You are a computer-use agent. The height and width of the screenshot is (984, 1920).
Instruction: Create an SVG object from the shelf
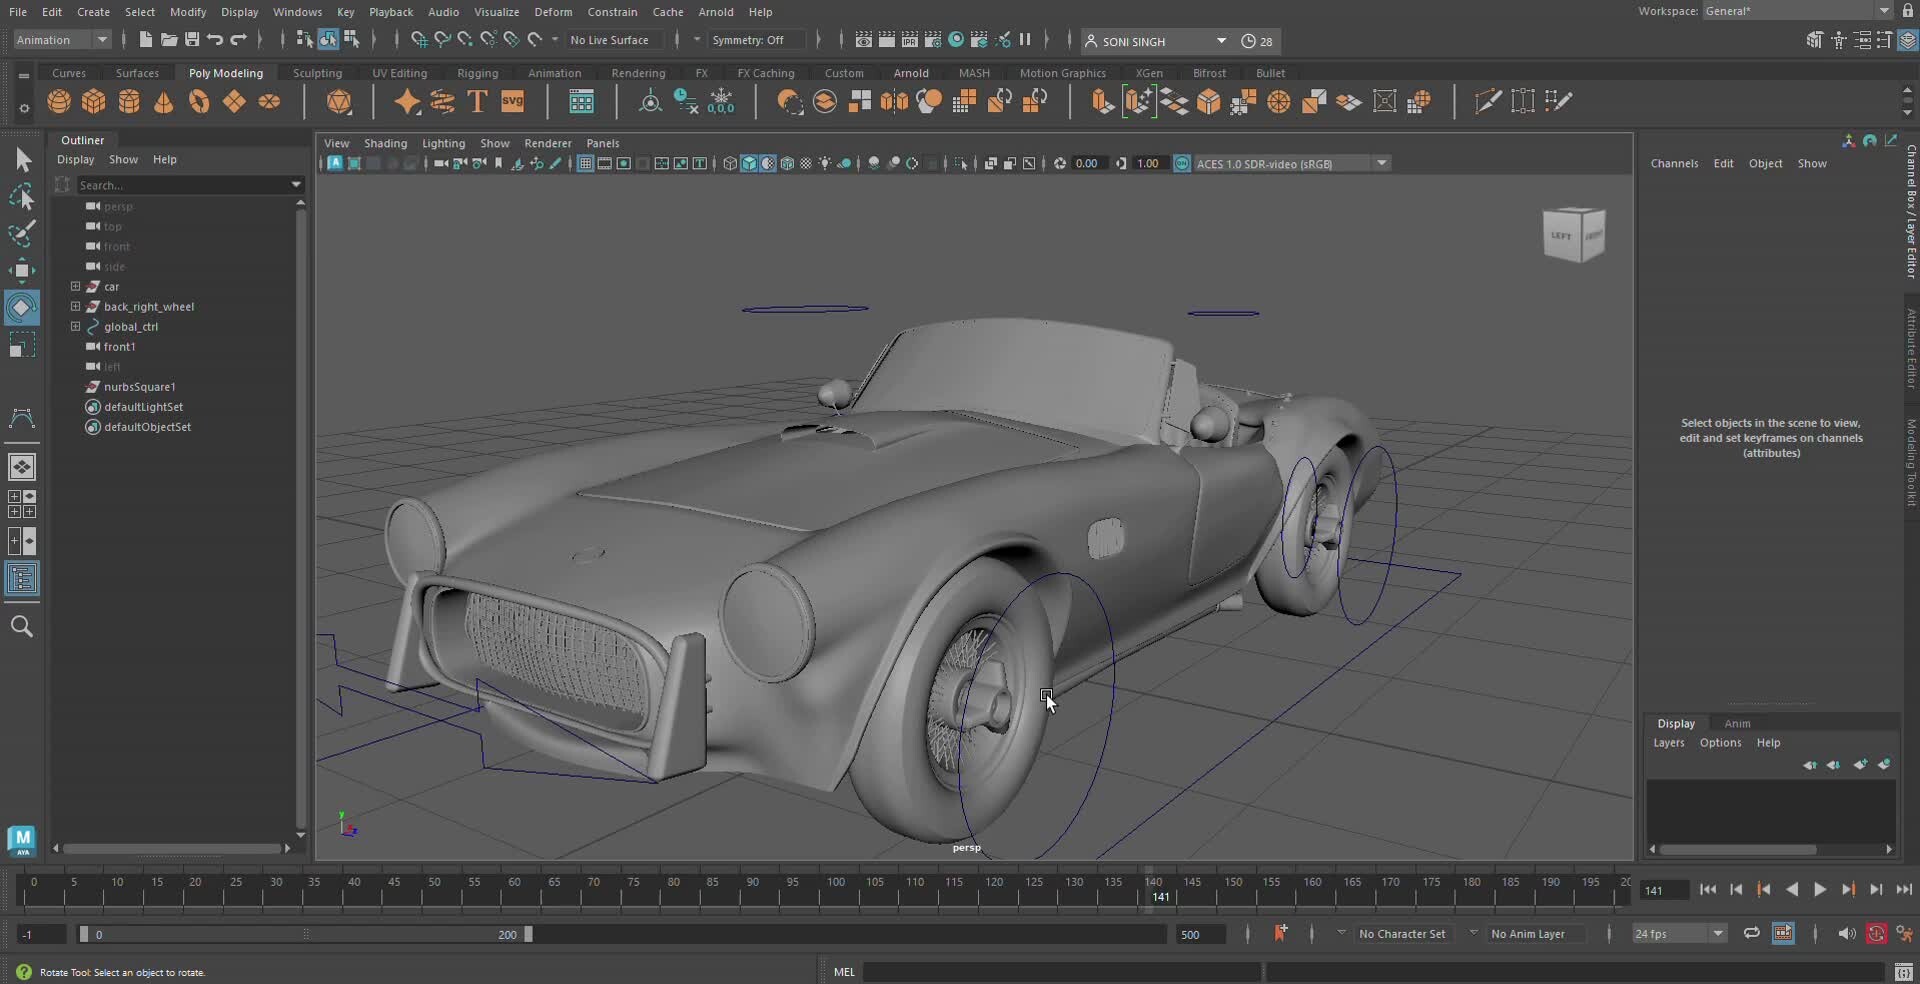(513, 101)
